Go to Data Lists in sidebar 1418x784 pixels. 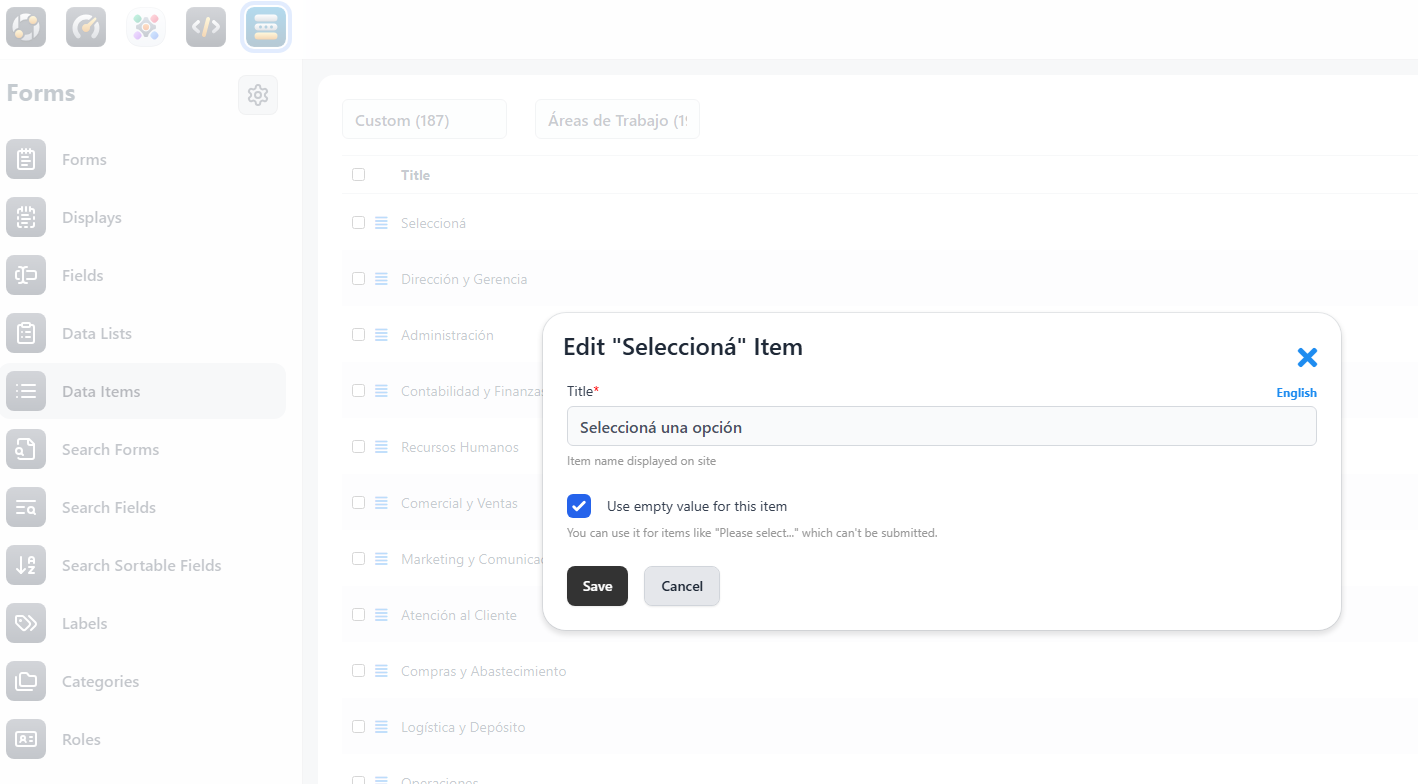point(97,334)
